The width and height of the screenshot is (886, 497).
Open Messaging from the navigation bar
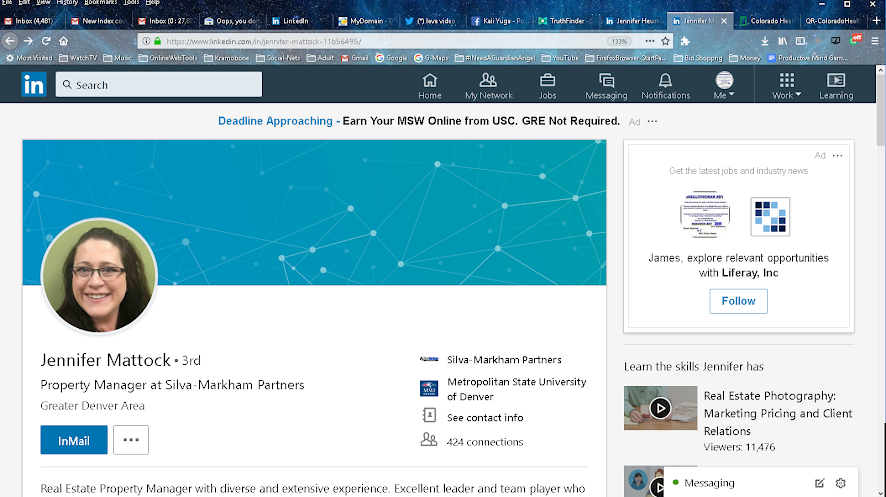606,86
